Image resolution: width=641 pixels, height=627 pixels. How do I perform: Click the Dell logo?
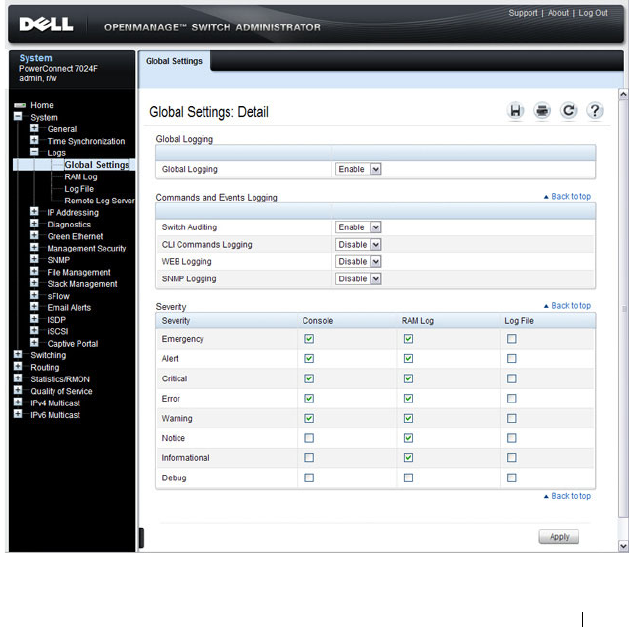click(46, 24)
